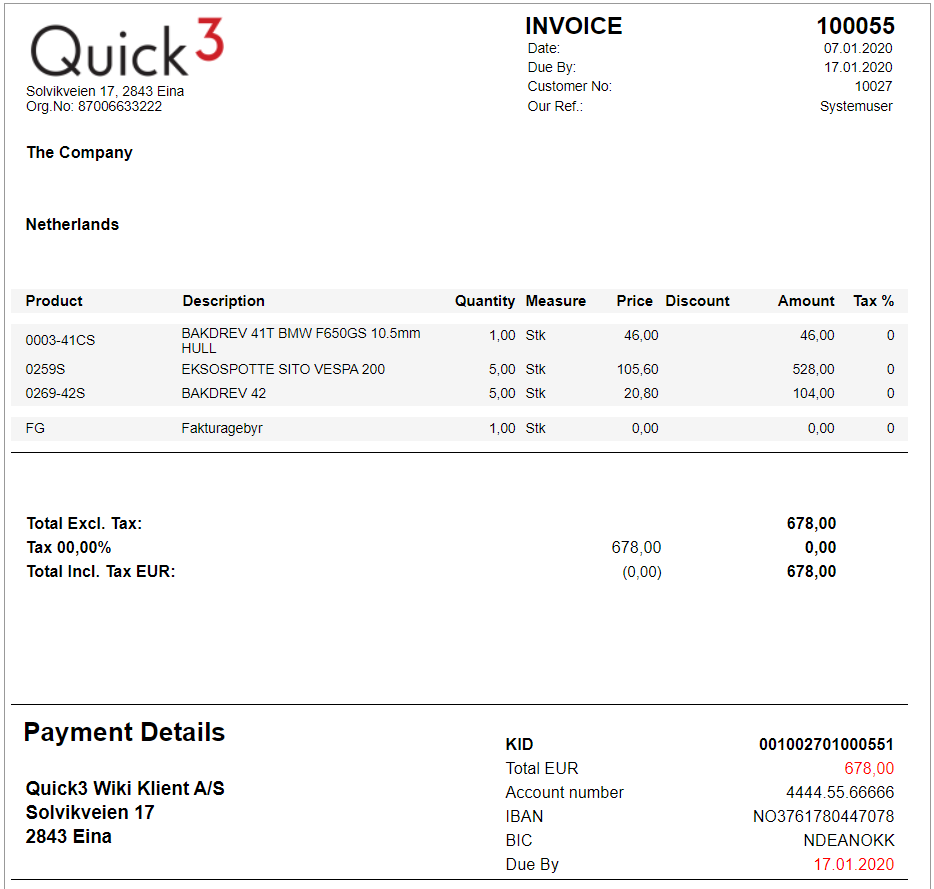Click the Discount column header
The image size is (934, 889).
(697, 301)
